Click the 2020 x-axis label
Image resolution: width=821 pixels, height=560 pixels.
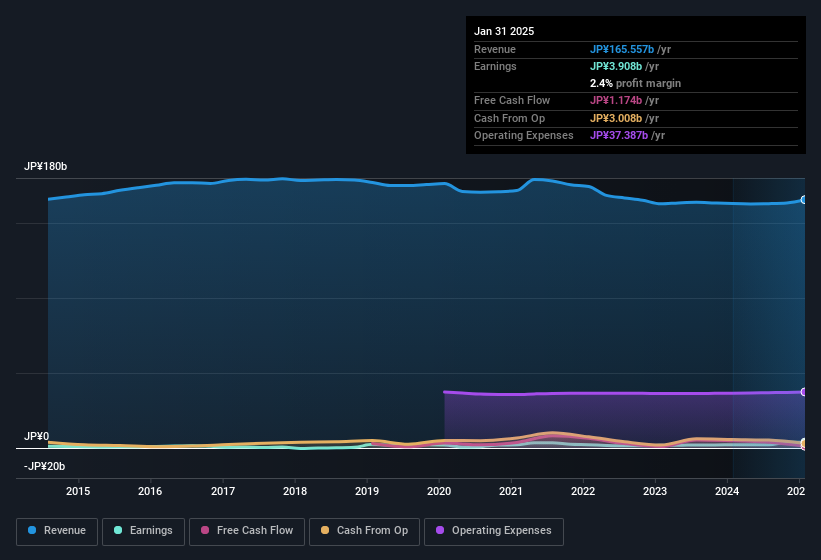[439, 491]
